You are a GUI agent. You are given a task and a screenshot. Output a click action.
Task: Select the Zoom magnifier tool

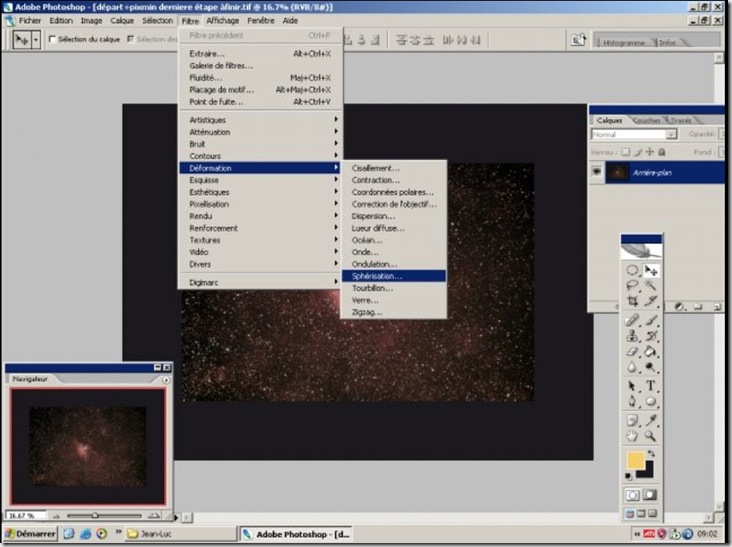651,436
